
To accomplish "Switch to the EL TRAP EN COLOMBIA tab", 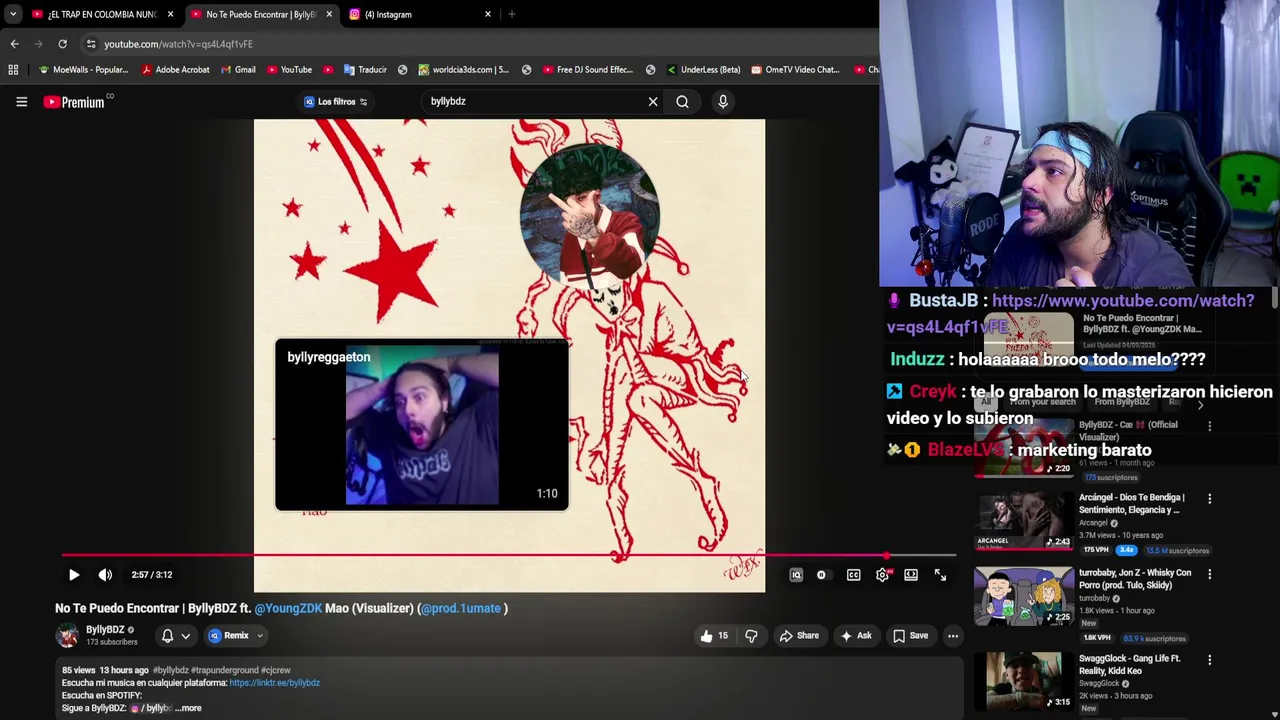I will pos(100,14).
